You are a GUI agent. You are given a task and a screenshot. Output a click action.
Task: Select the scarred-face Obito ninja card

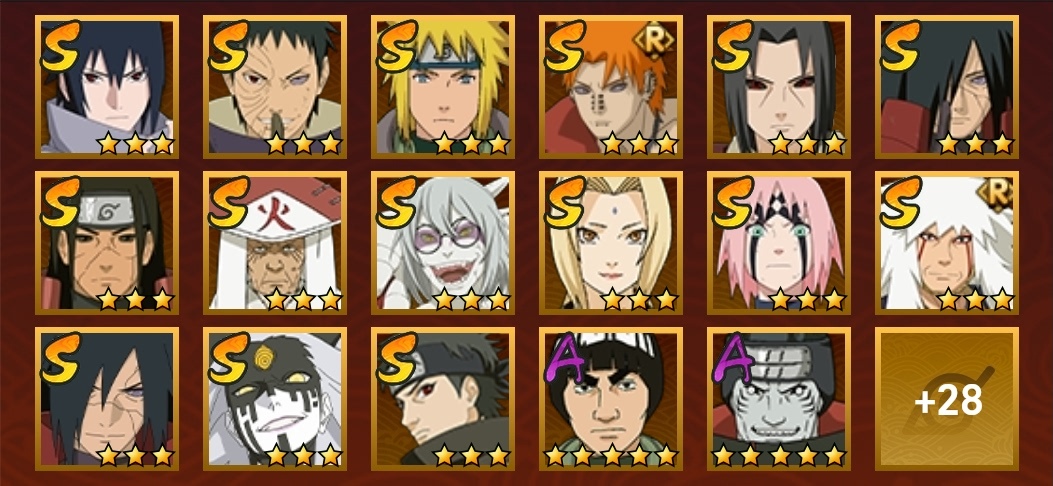coord(275,87)
